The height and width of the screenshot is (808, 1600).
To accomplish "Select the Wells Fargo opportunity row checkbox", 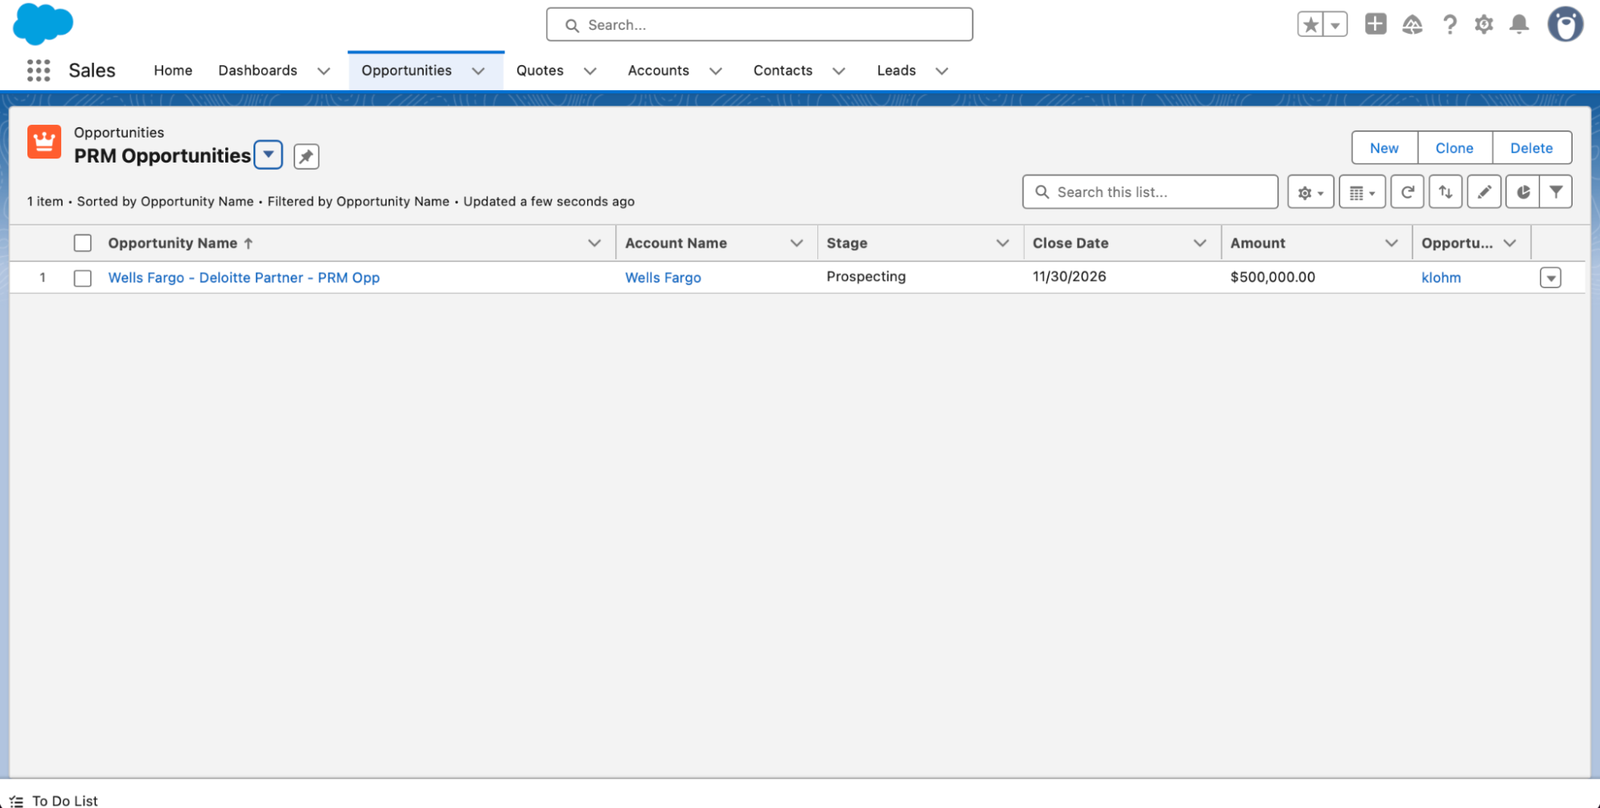I will 83,278.
